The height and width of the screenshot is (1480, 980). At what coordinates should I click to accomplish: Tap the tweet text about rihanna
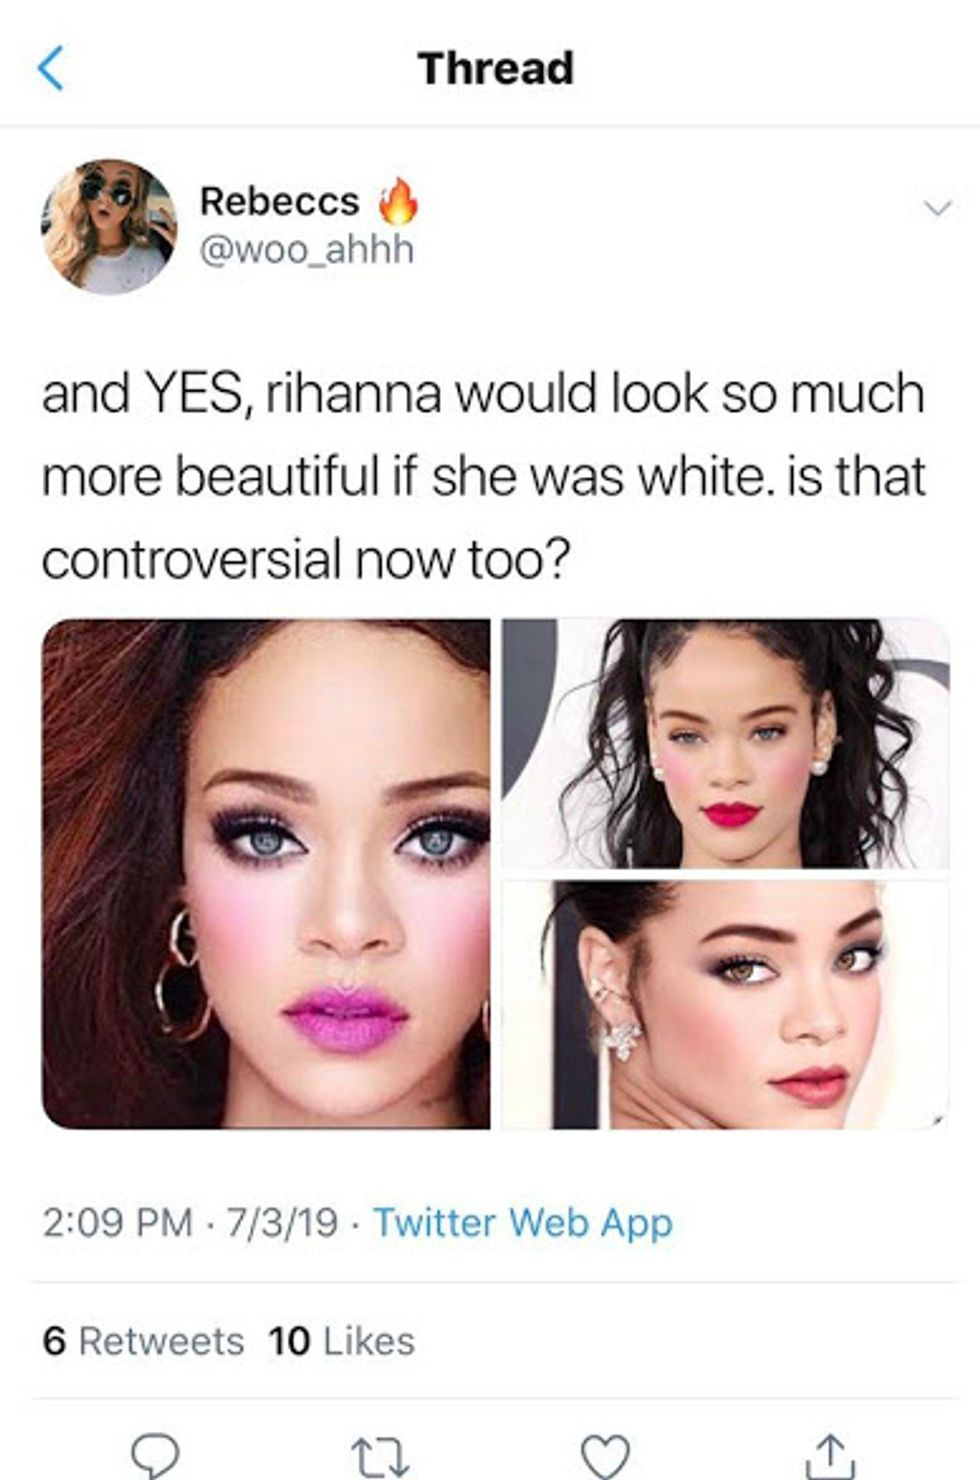[x=484, y=476]
